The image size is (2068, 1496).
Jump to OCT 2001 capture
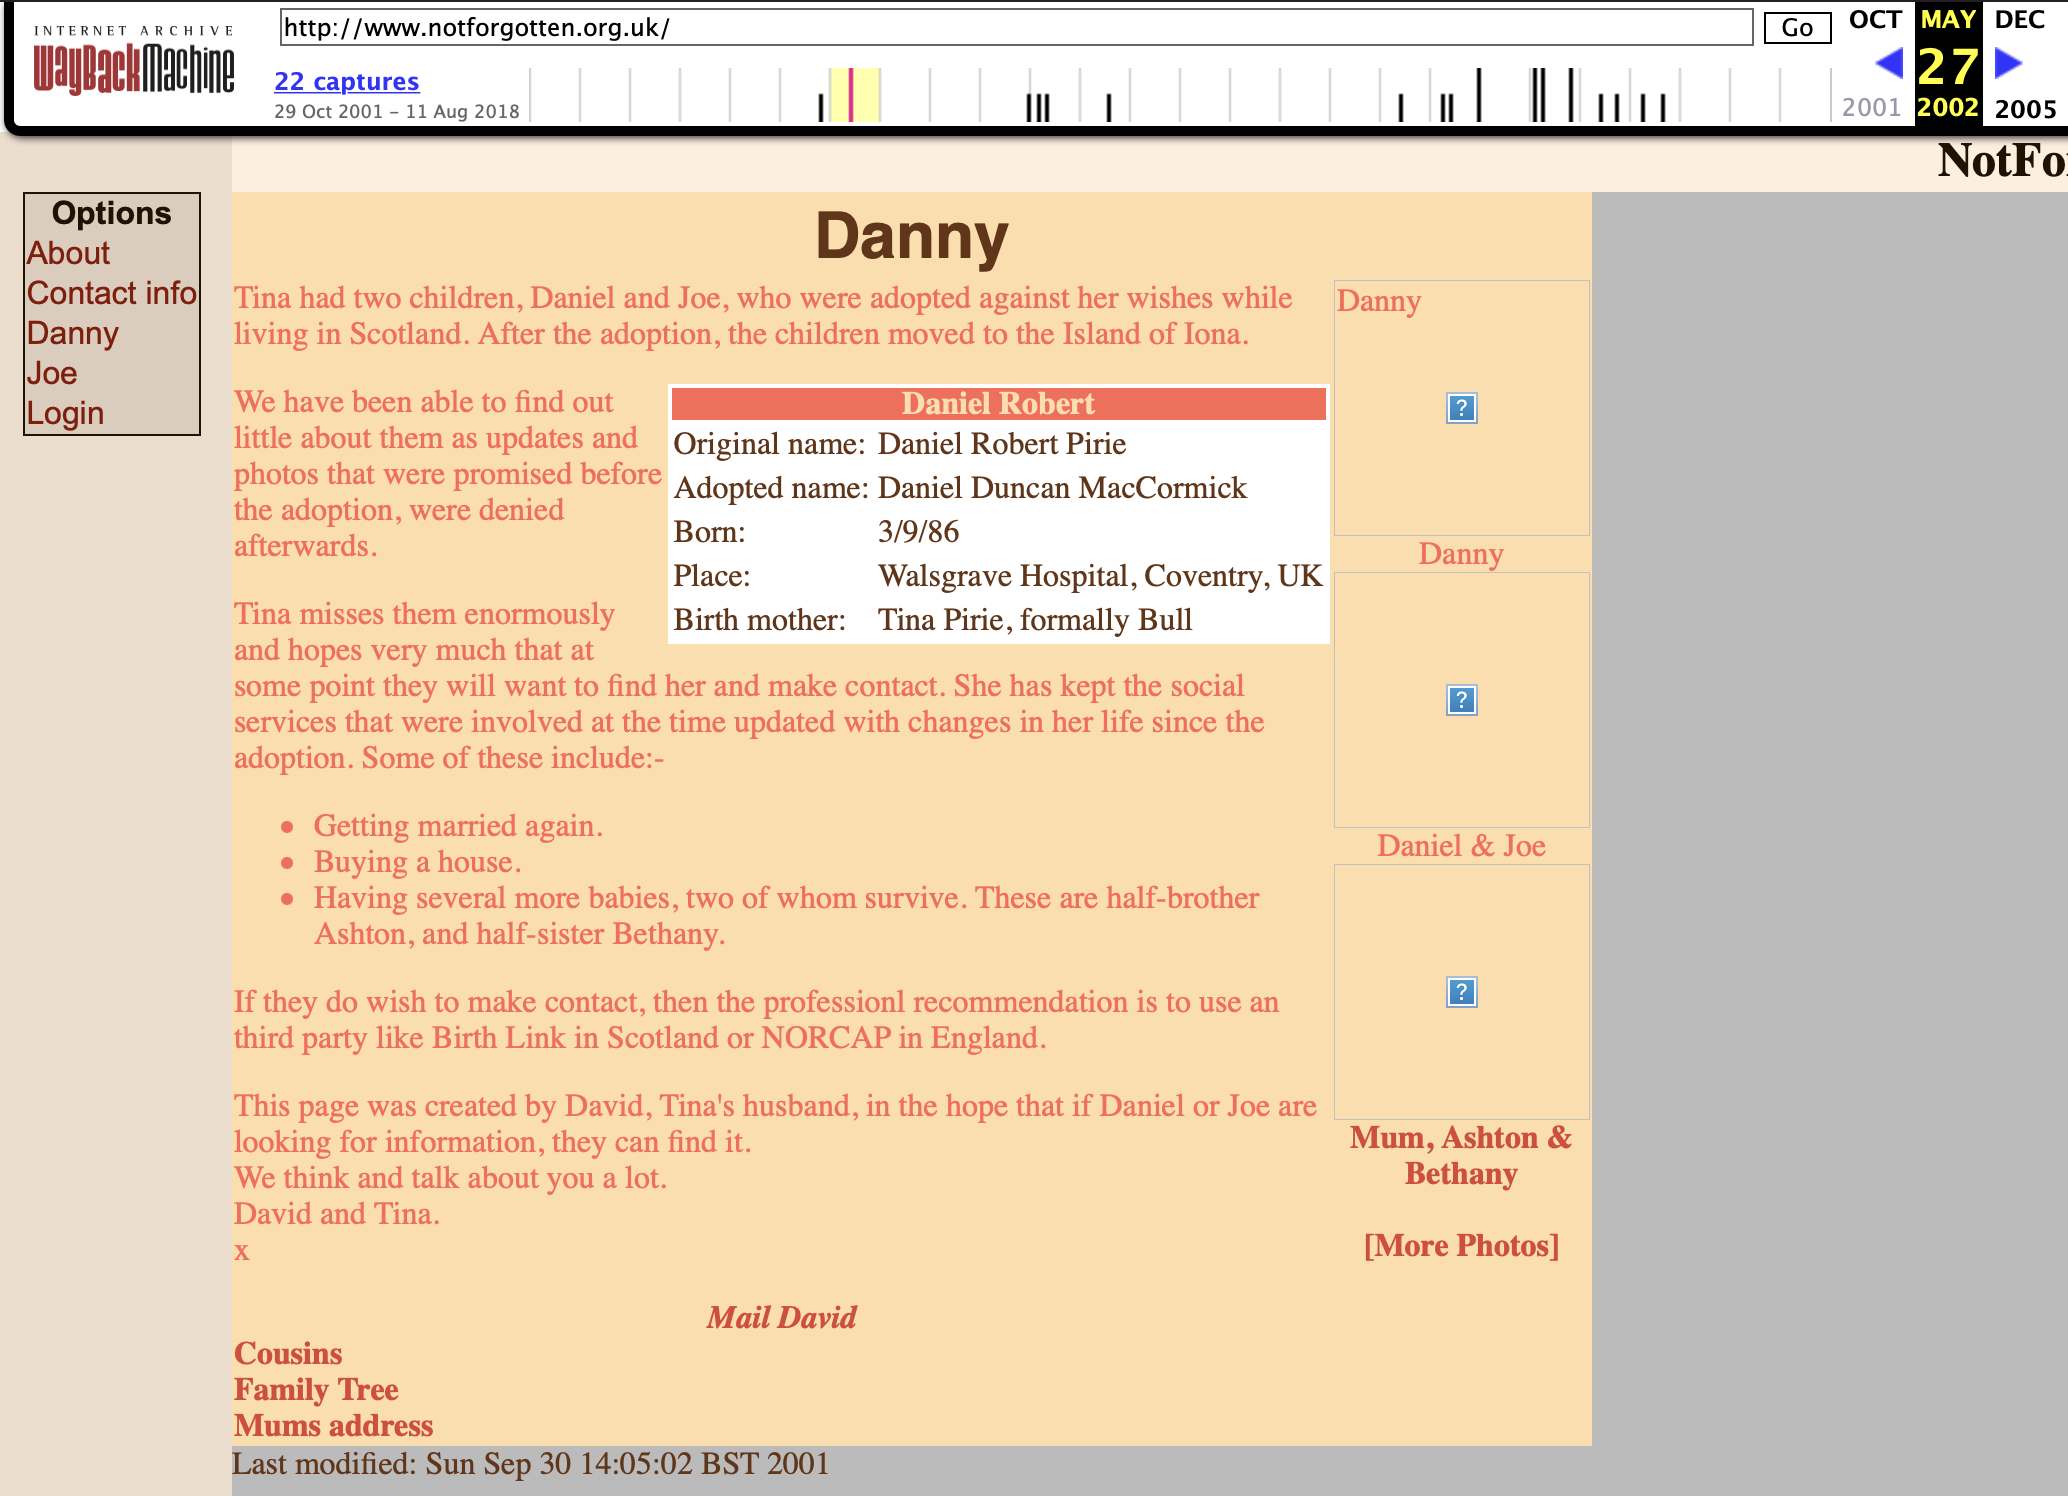coord(1875,20)
